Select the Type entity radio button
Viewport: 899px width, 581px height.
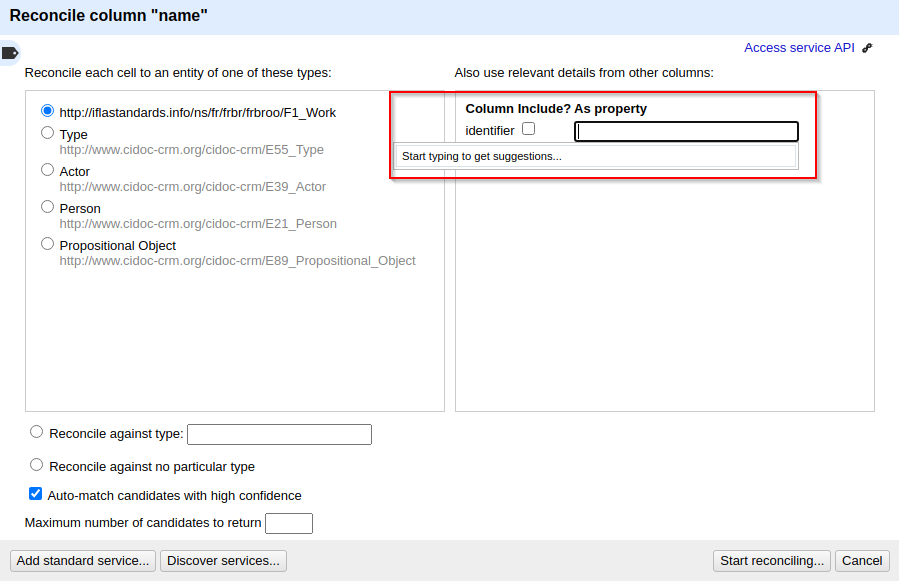coord(47,132)
